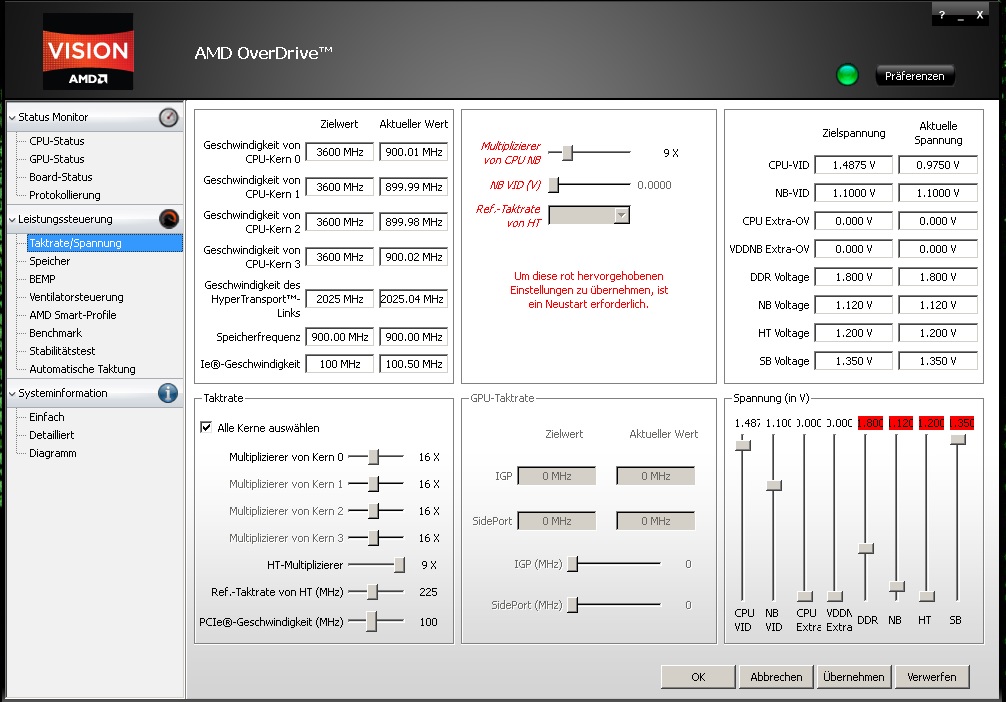The height and width of the screenshot is (702, 1006).
Task: Collapse the Leistungssteuerung section
Action: coord(12,219)
